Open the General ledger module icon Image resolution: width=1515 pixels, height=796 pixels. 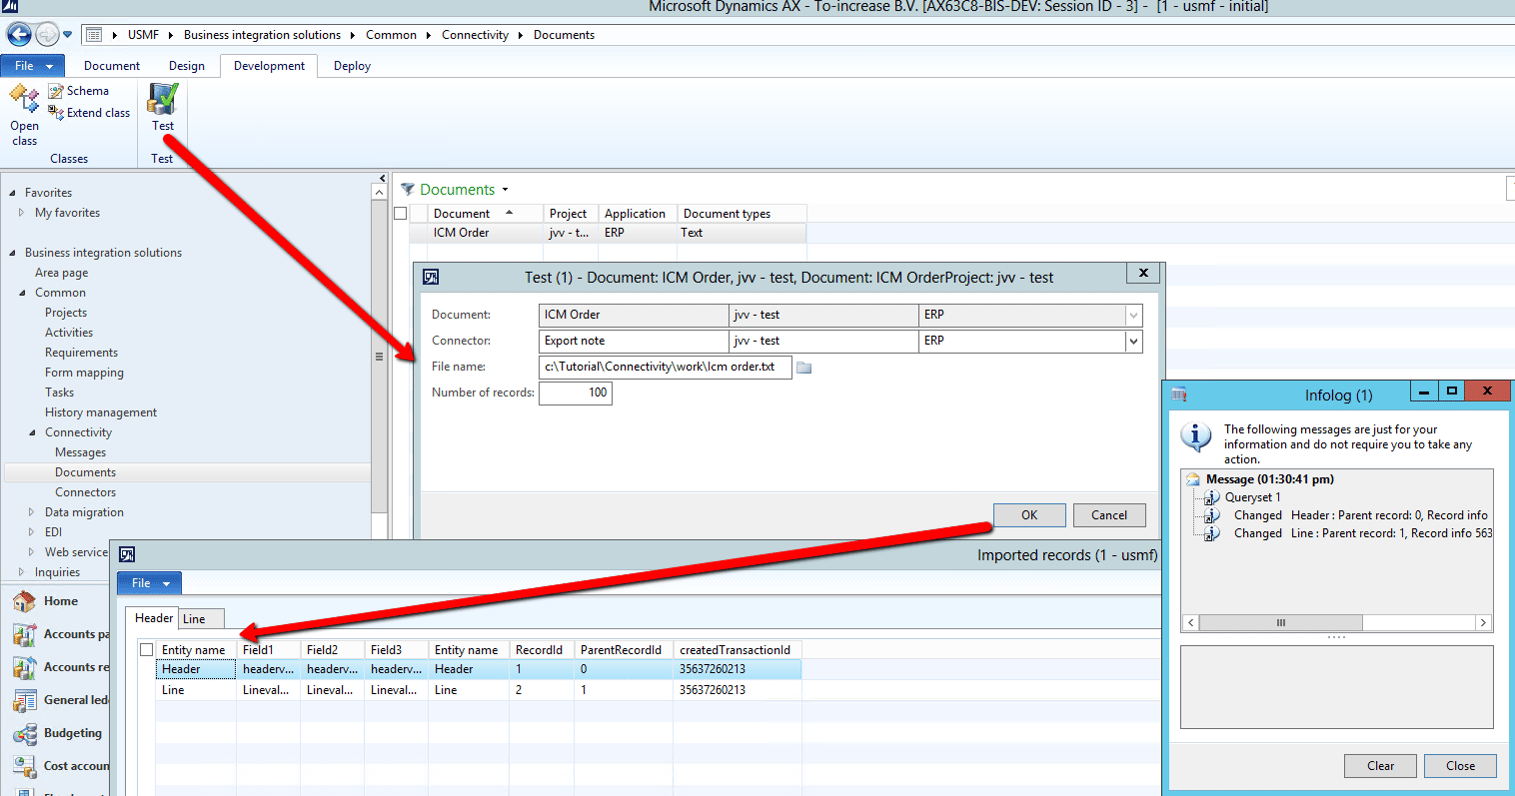[x=24, y=701]
